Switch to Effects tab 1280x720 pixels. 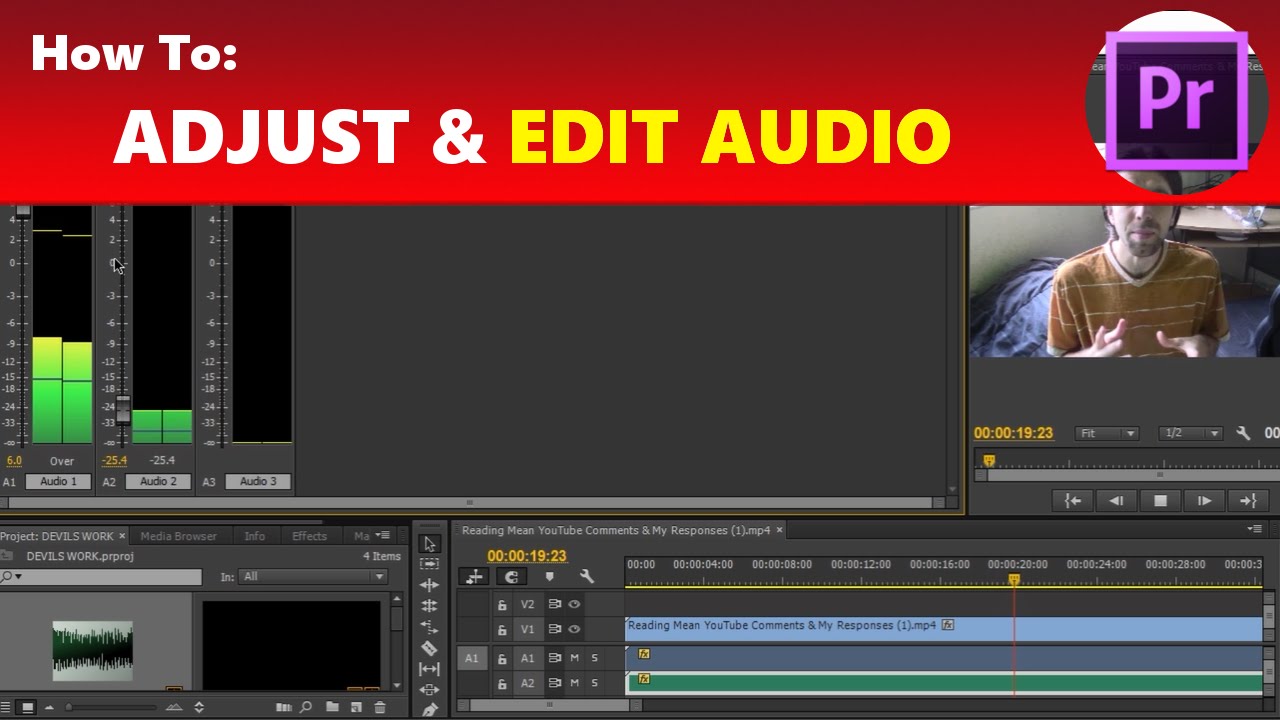[309, 536]
